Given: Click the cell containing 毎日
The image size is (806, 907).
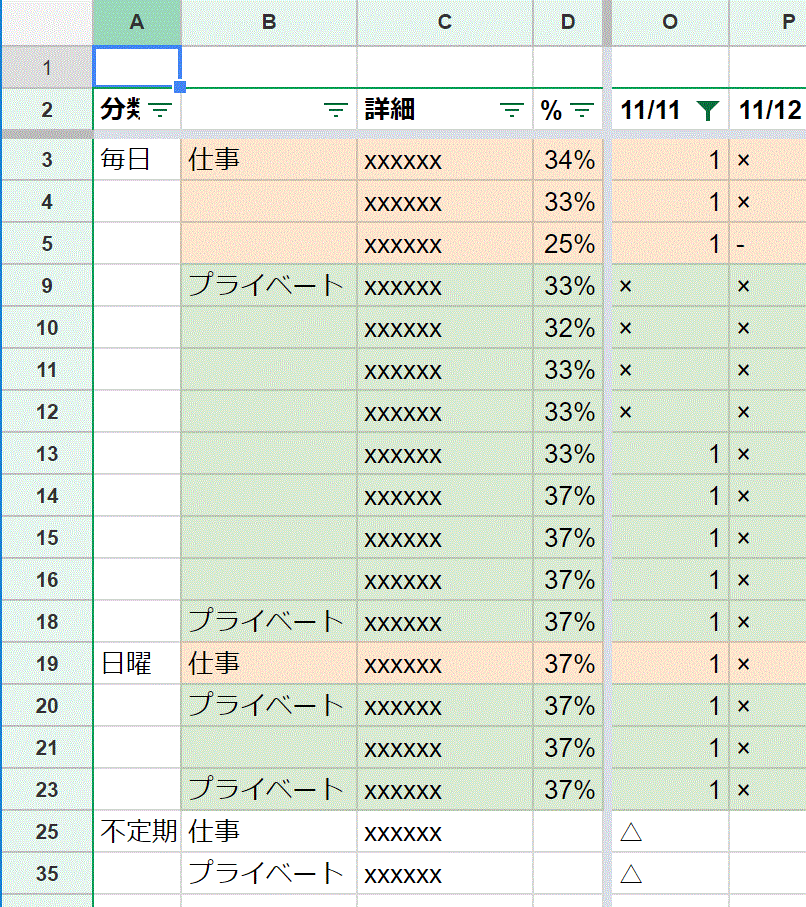Looking at the screenshot, I should pyautogui.click(x=136, y=159).
